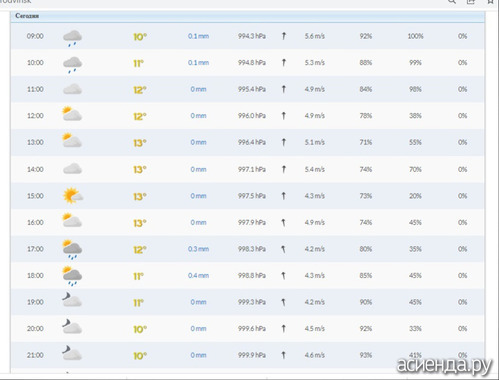Click the 0.1 mm precipitation at 09:00

(x=198, y=36)
